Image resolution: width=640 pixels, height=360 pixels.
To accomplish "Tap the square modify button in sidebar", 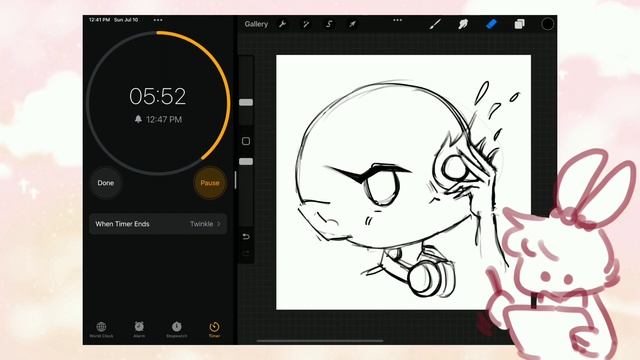I will pyautogui.click(x=246, y=141).
